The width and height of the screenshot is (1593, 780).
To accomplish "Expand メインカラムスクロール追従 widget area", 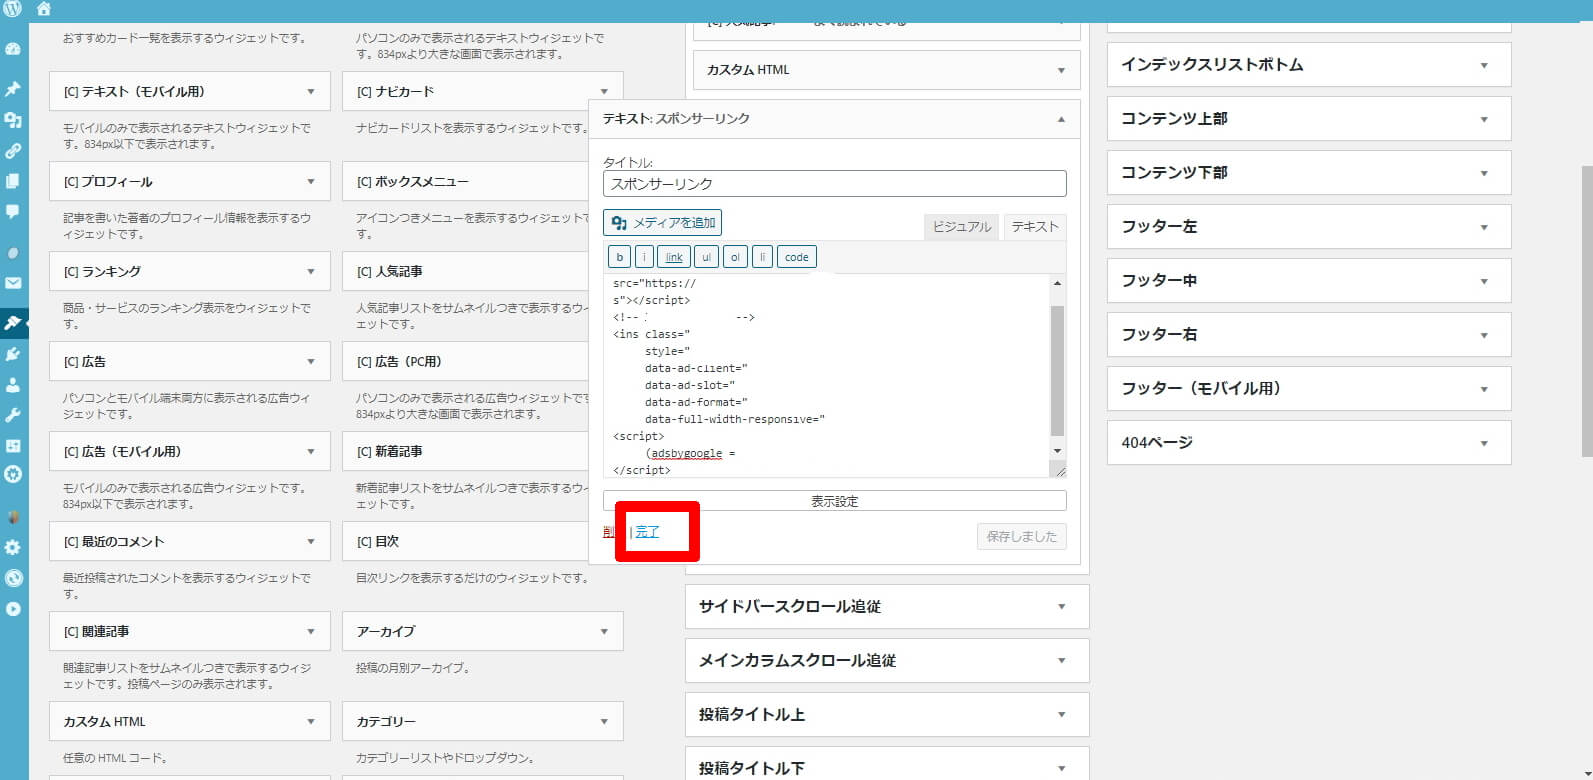I will tap(887, 660).
